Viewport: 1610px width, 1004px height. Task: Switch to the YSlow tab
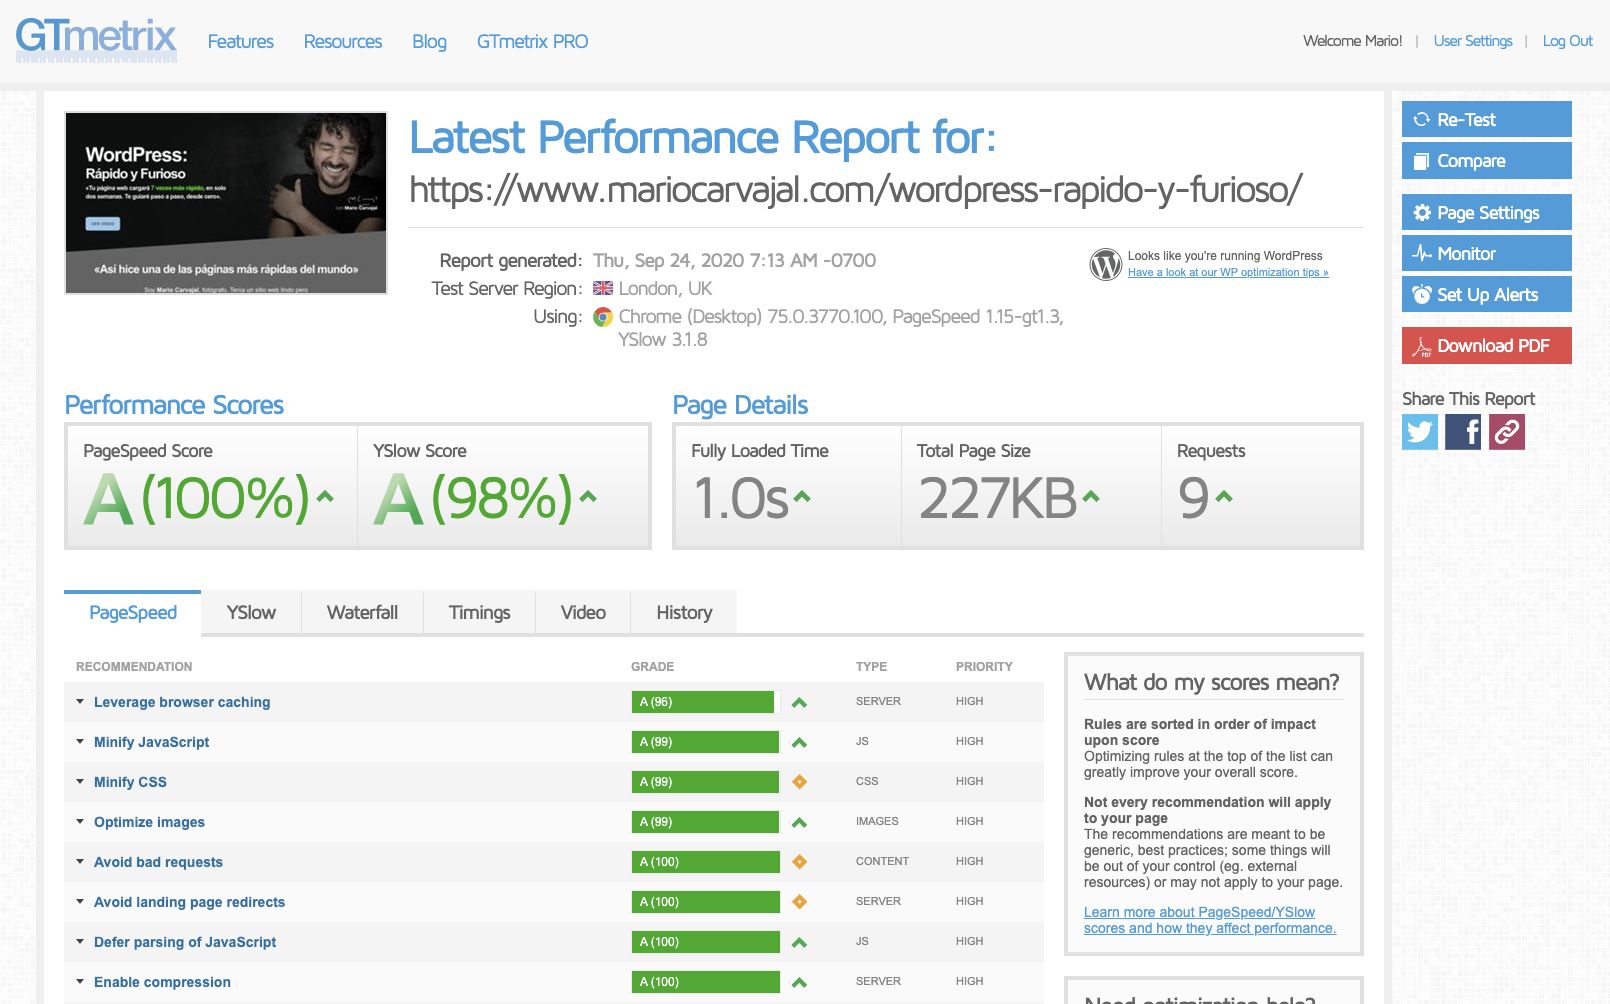pos(251,613)
